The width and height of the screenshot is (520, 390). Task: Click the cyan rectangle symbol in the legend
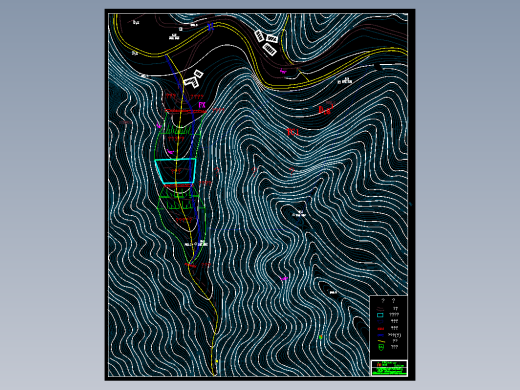(x=380, y=315)
